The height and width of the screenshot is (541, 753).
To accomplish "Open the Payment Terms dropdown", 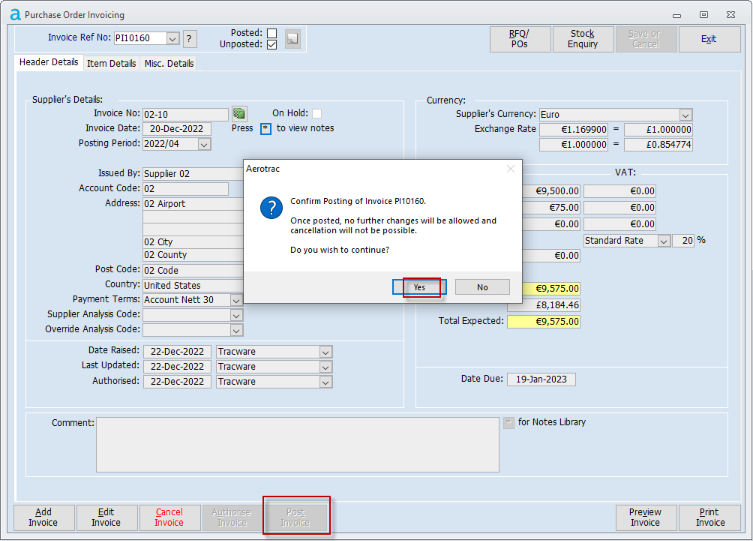I will 236,300.
